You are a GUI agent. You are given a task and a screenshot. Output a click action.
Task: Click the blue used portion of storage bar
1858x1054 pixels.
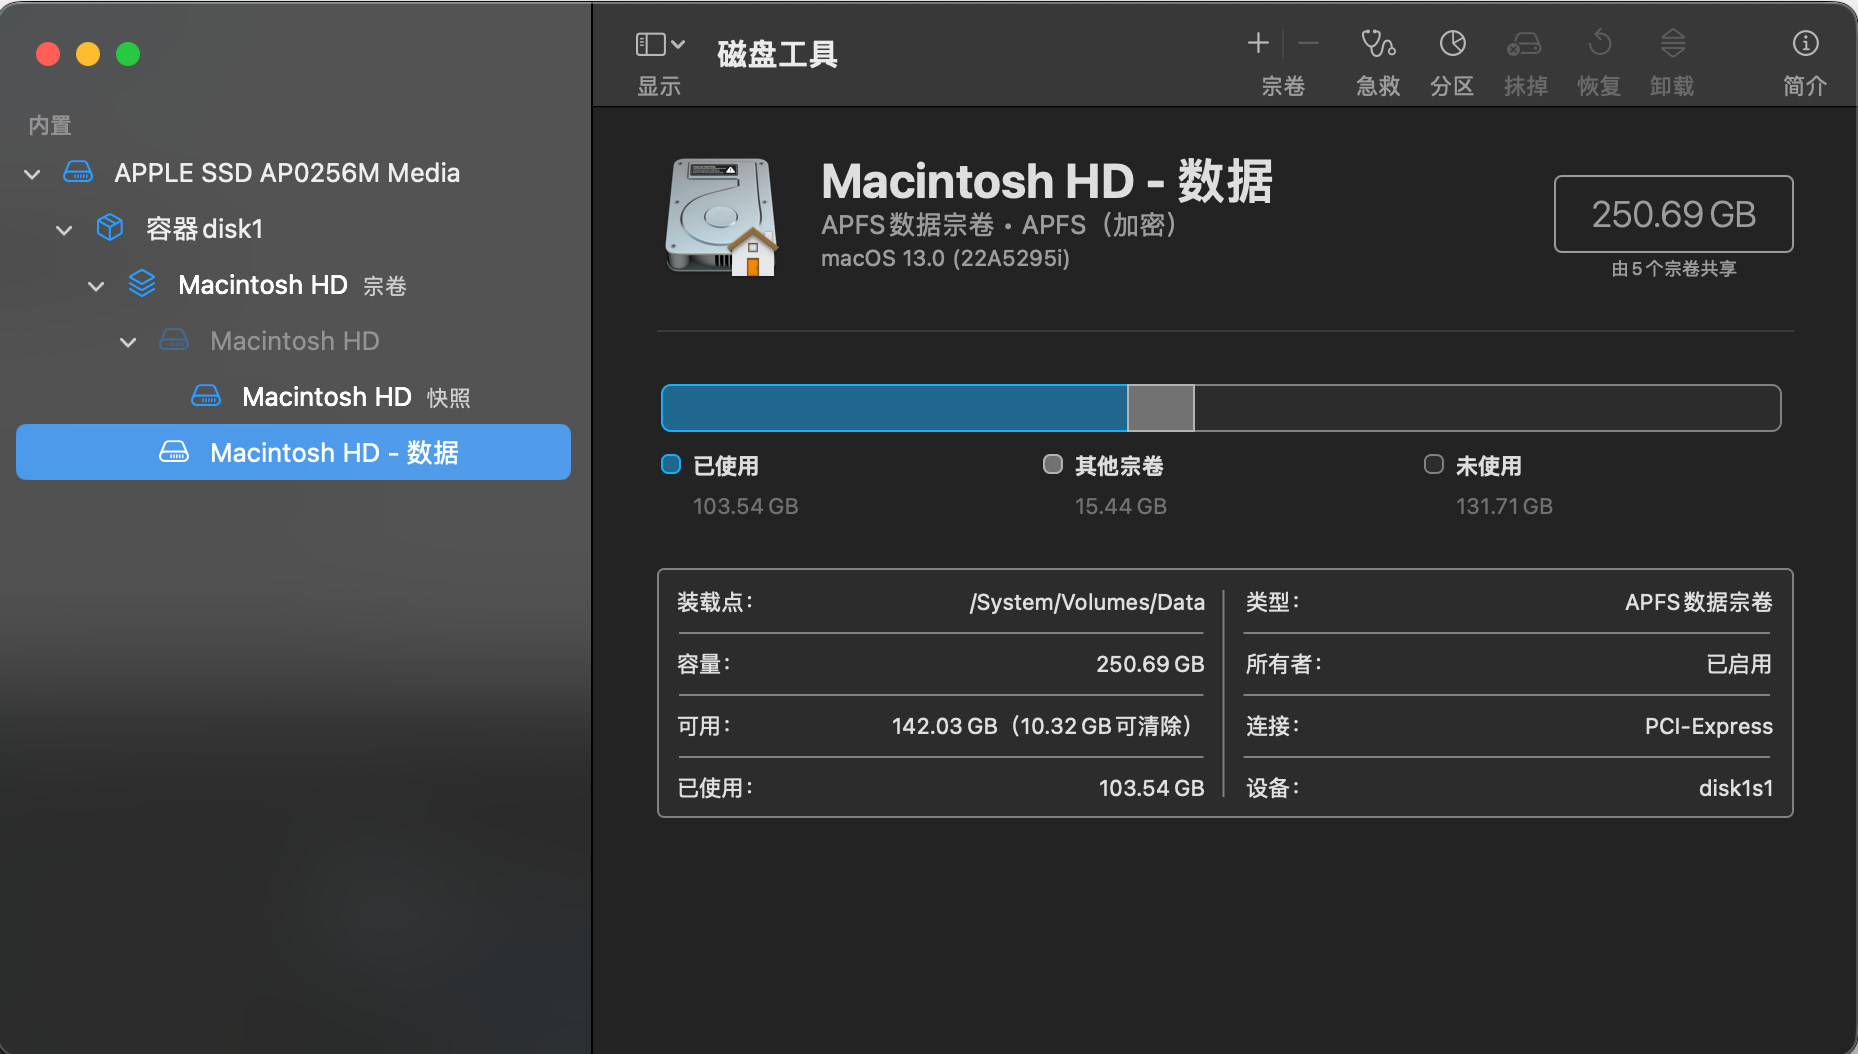tap(894, 408)
